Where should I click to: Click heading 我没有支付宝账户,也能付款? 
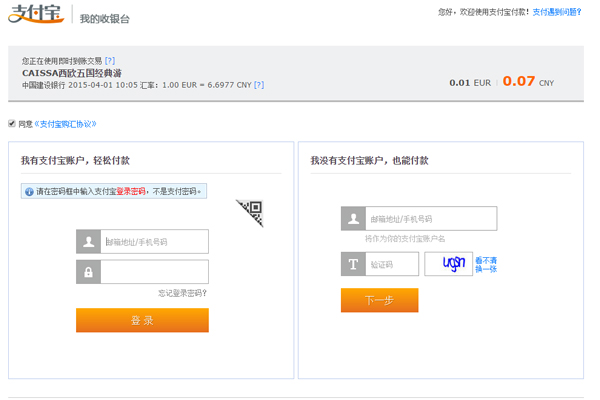tap(369, 160)
